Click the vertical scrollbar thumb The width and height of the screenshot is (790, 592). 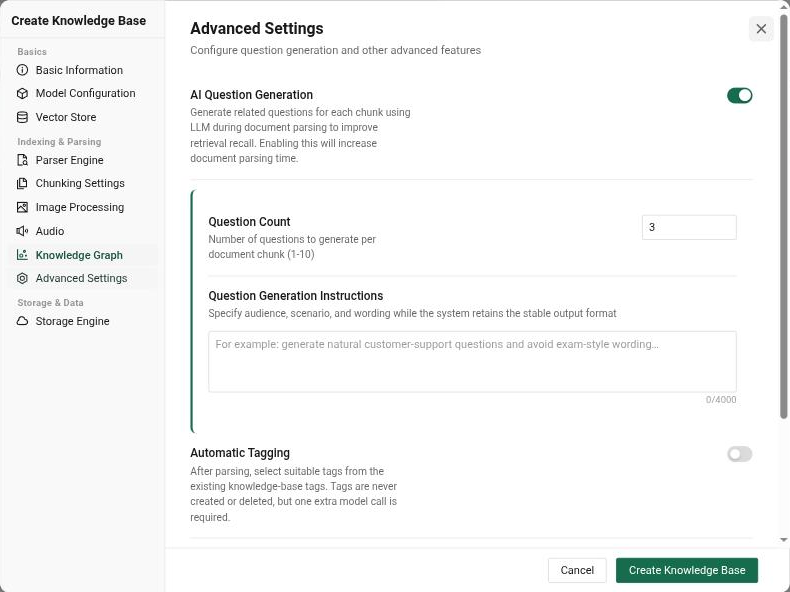pos(783,217)
